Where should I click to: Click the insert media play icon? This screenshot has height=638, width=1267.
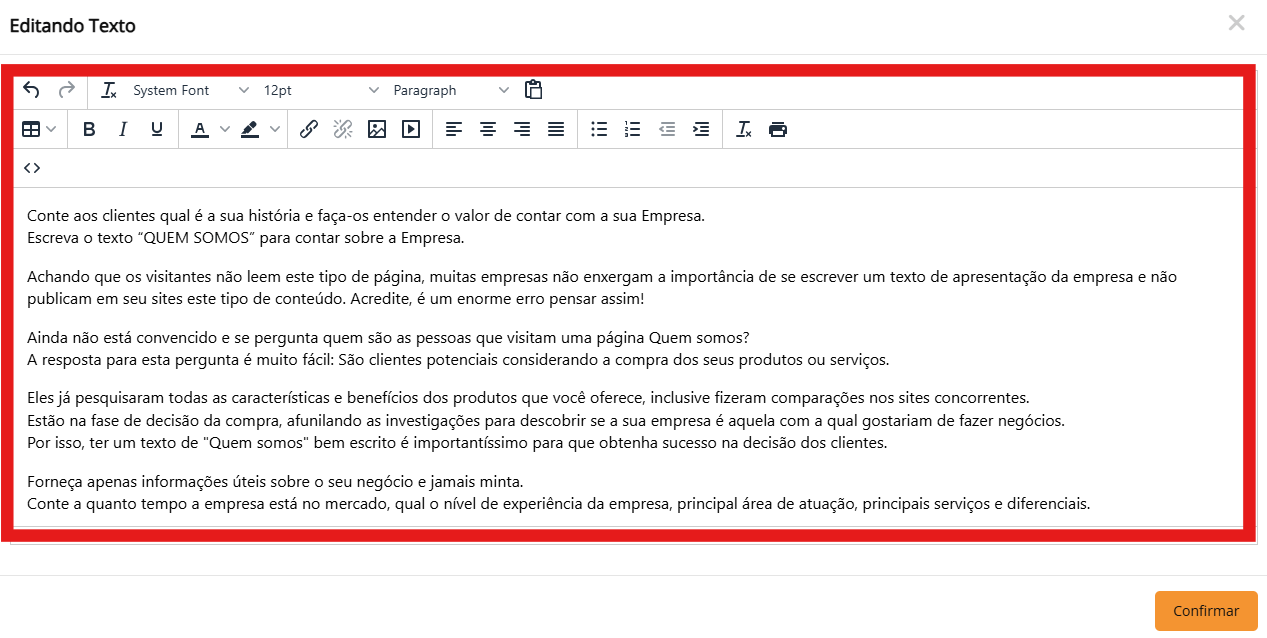411,129
